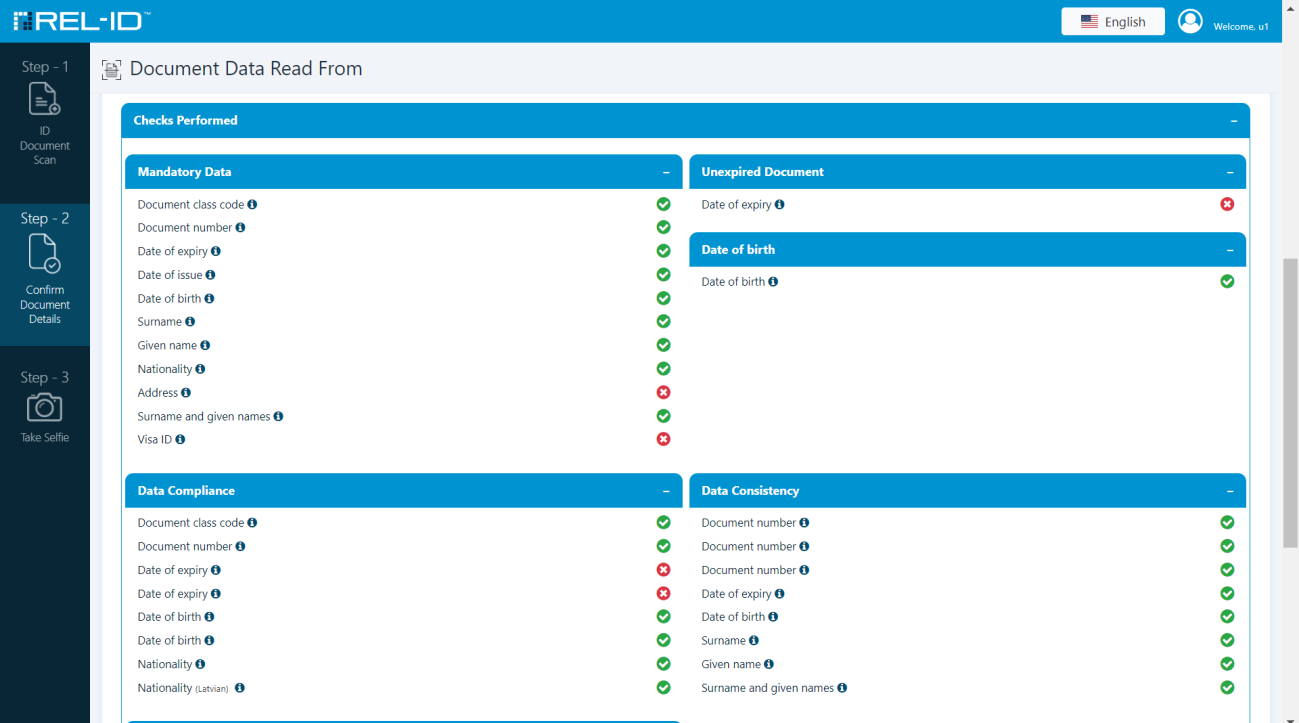Click info icon beside Data Consistency Date of birth
Screen dimensions: 1299x723
tap(773, 617)
